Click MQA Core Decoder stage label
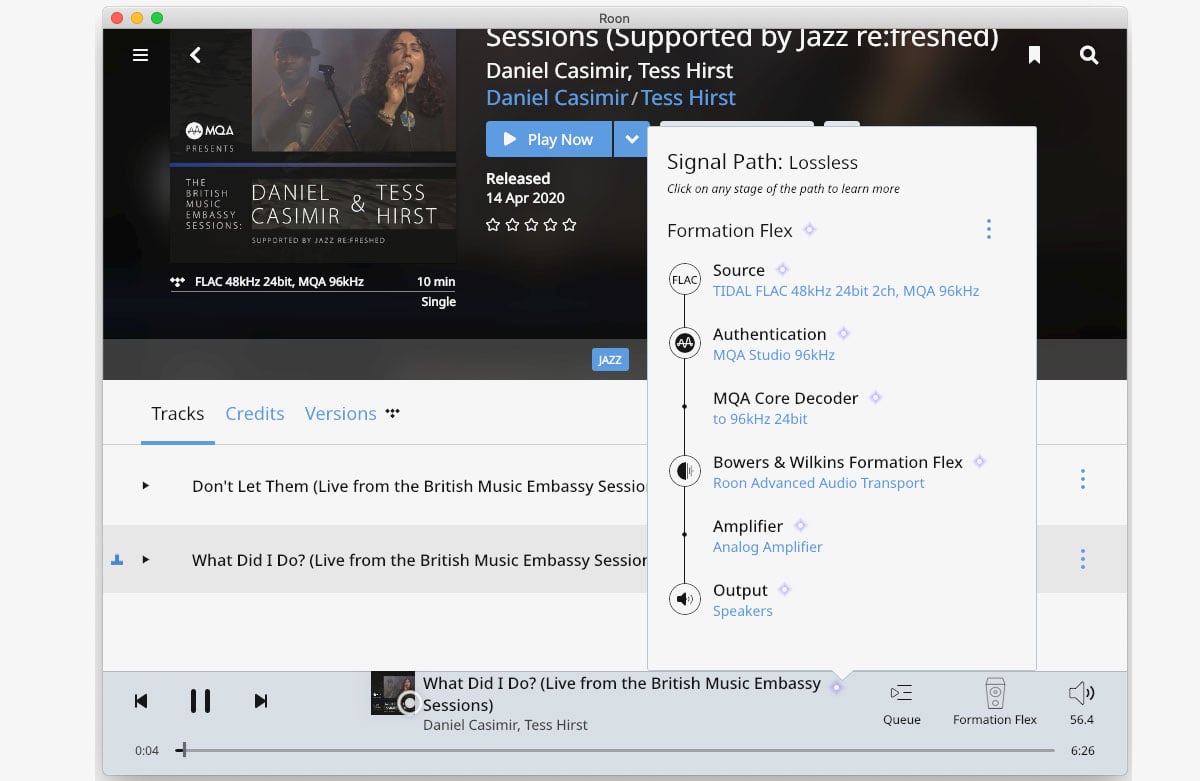Screen dimensions: 1200x781 [x=785, y=398]
